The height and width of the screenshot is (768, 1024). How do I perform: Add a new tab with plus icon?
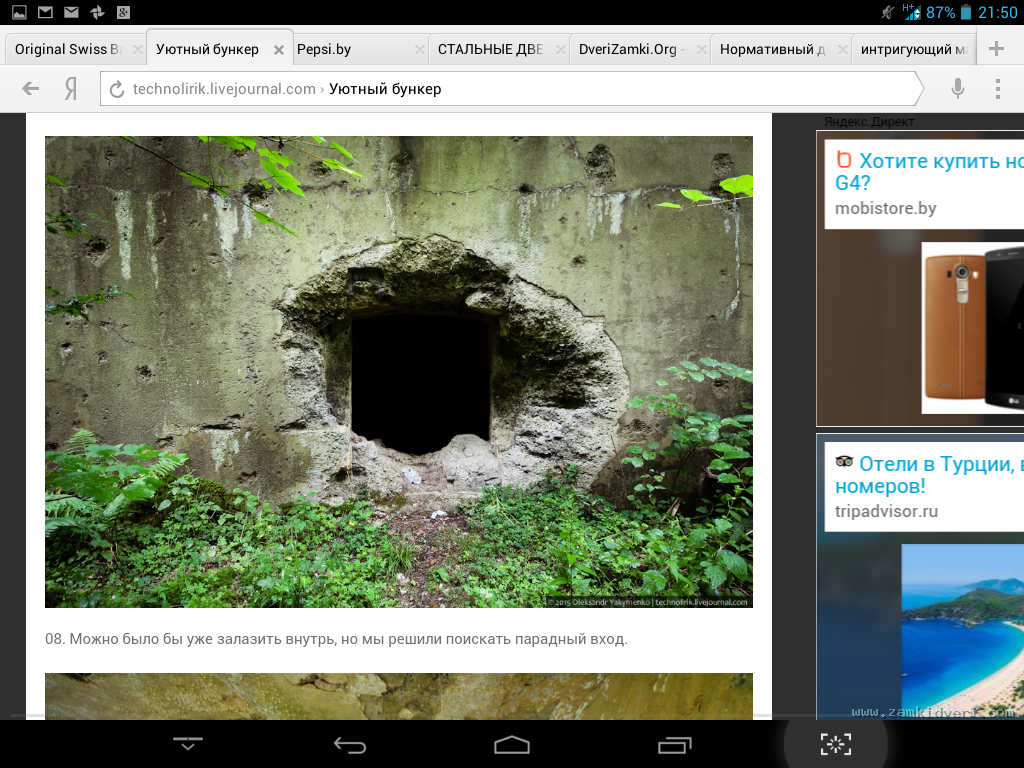[996, 48]
